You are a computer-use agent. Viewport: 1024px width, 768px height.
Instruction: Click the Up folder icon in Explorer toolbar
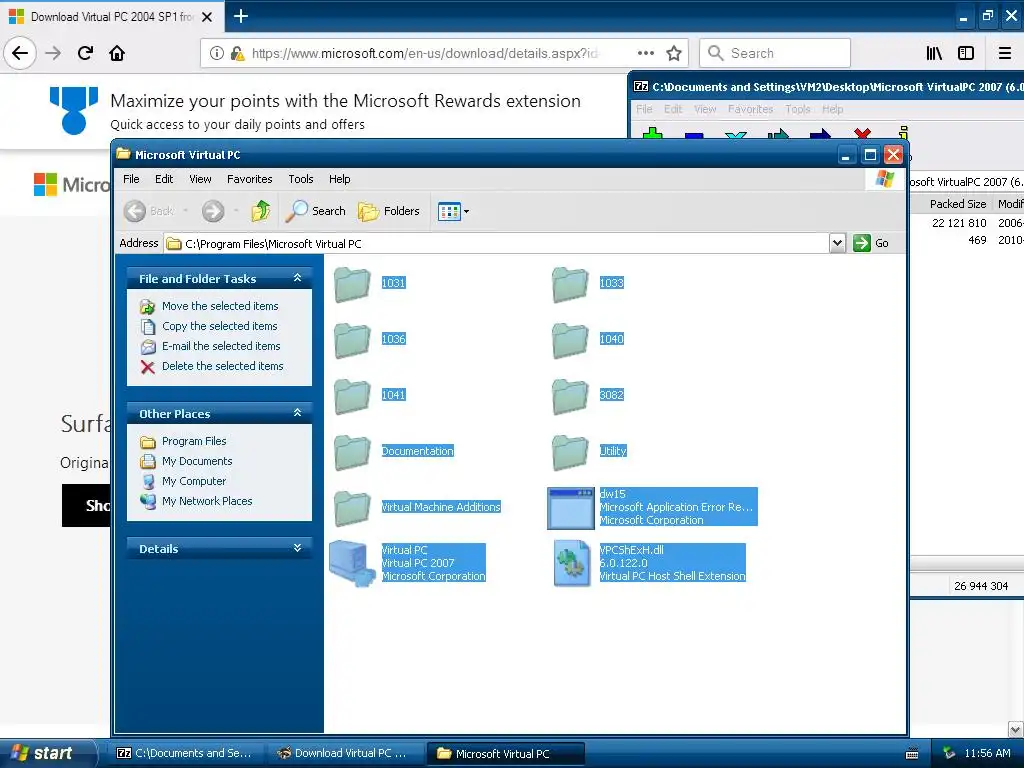click(x=261, y=211)
